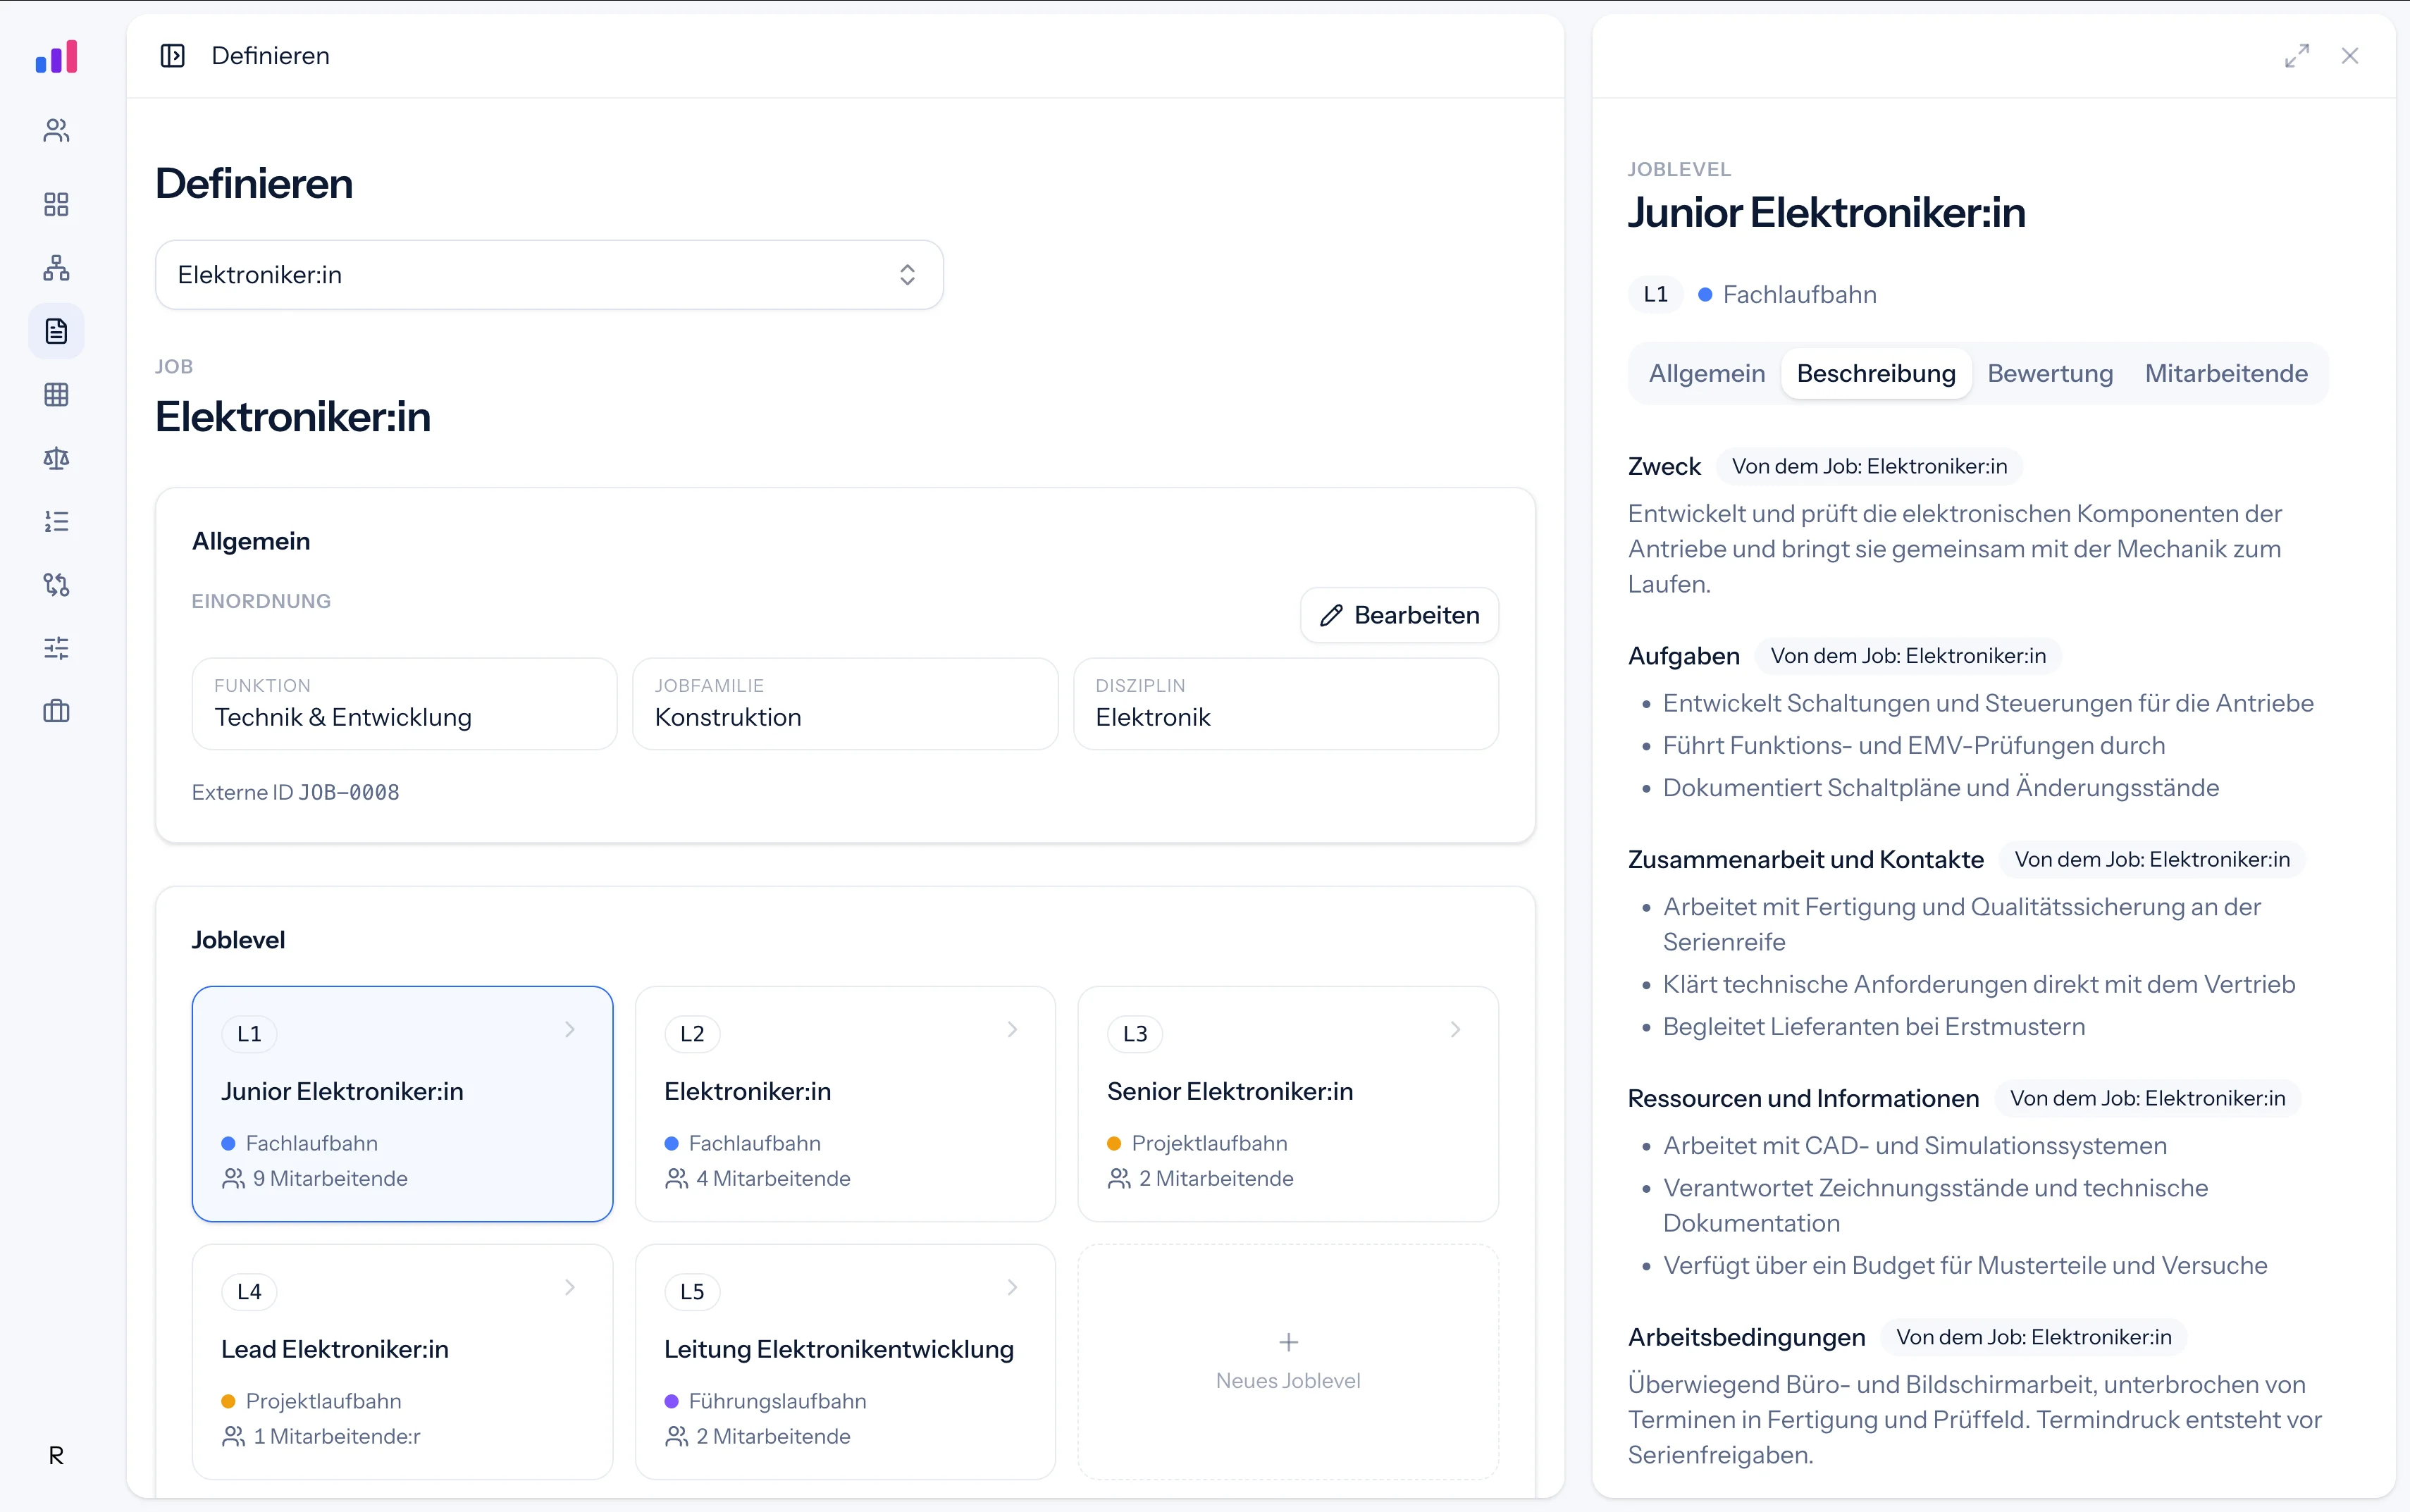
Task: Add a Neues Joblevel
Action: click(1288, 1361)
